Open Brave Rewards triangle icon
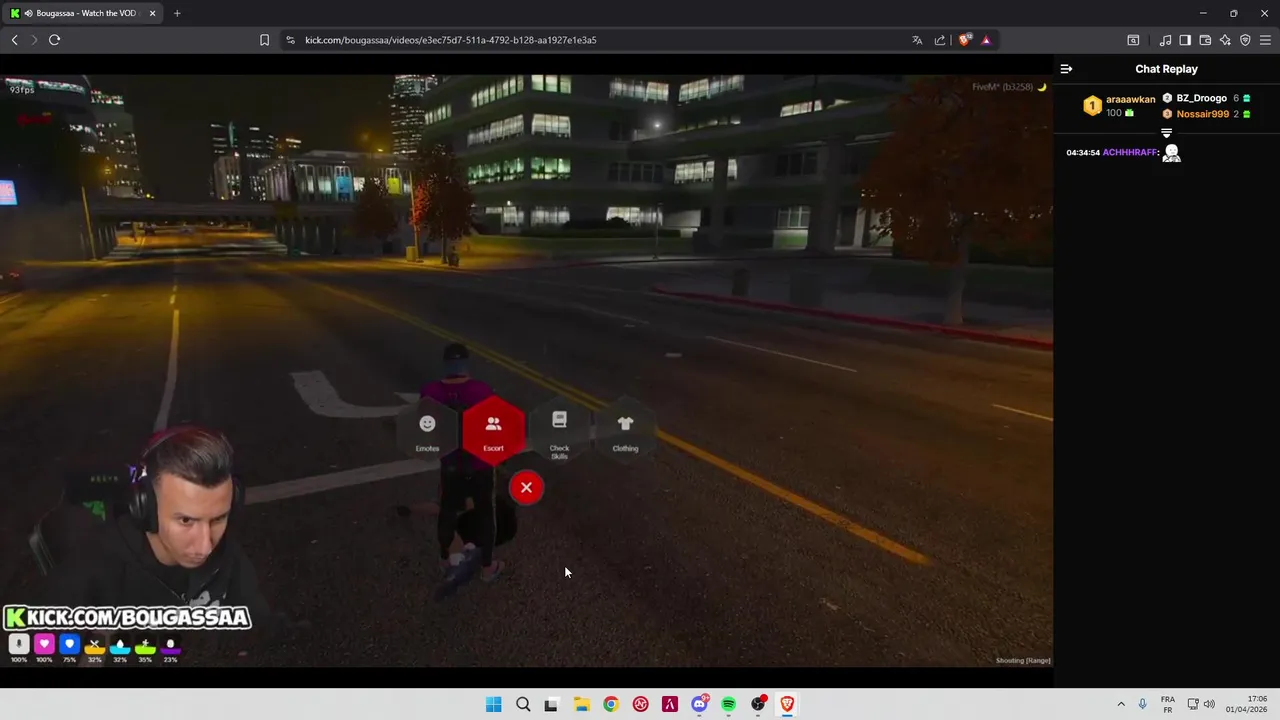Screen dimensions: 1280x720 point(986,40)
